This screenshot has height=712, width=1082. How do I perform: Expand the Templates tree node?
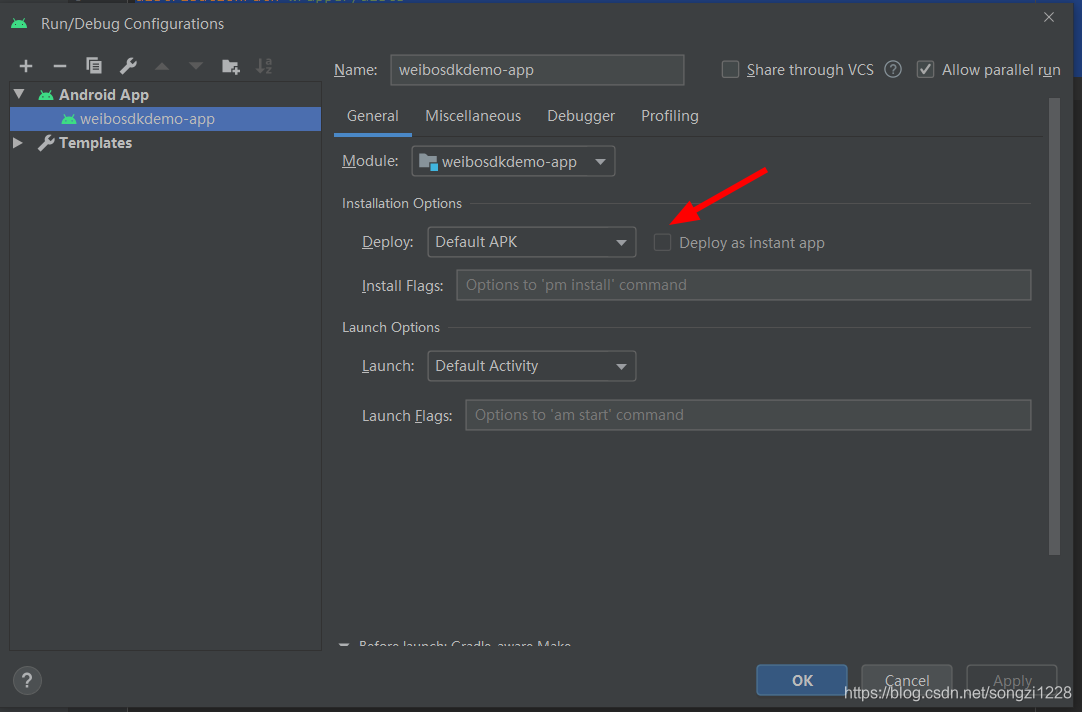click(17, 142)
